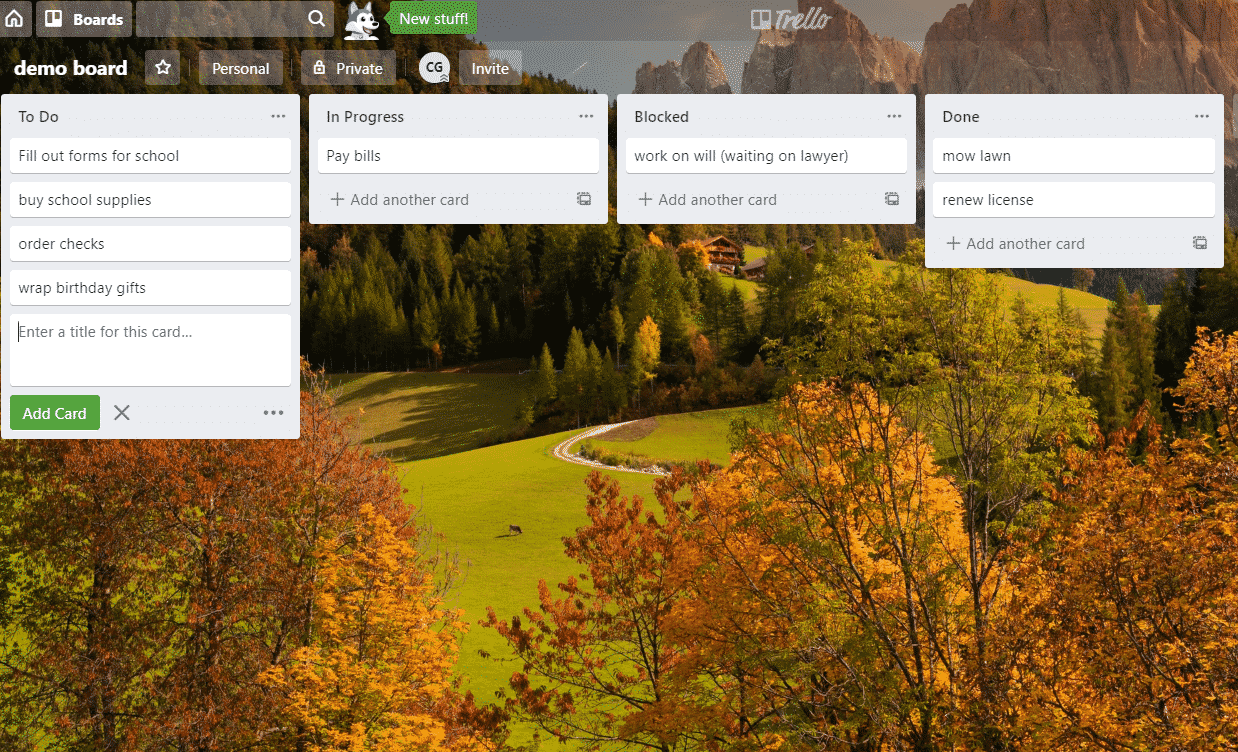
Task: Open the Personal team selector
Action: pyautogui.click(x=240, y=68)
